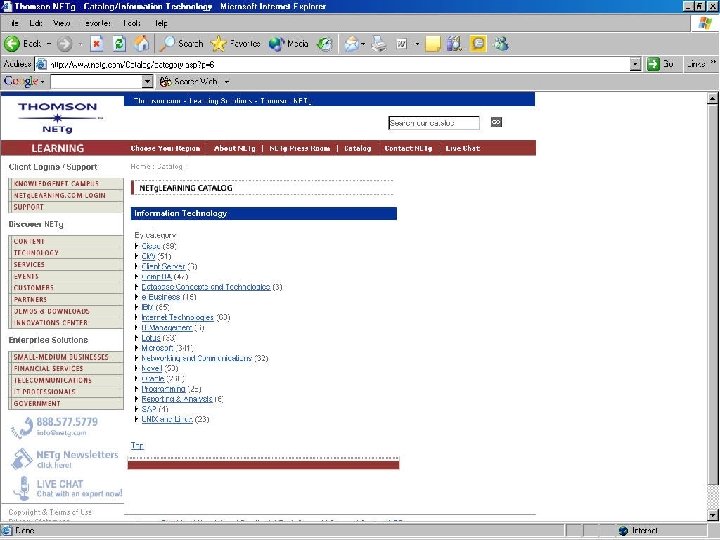Open the Lotus category link

point(151,338)
